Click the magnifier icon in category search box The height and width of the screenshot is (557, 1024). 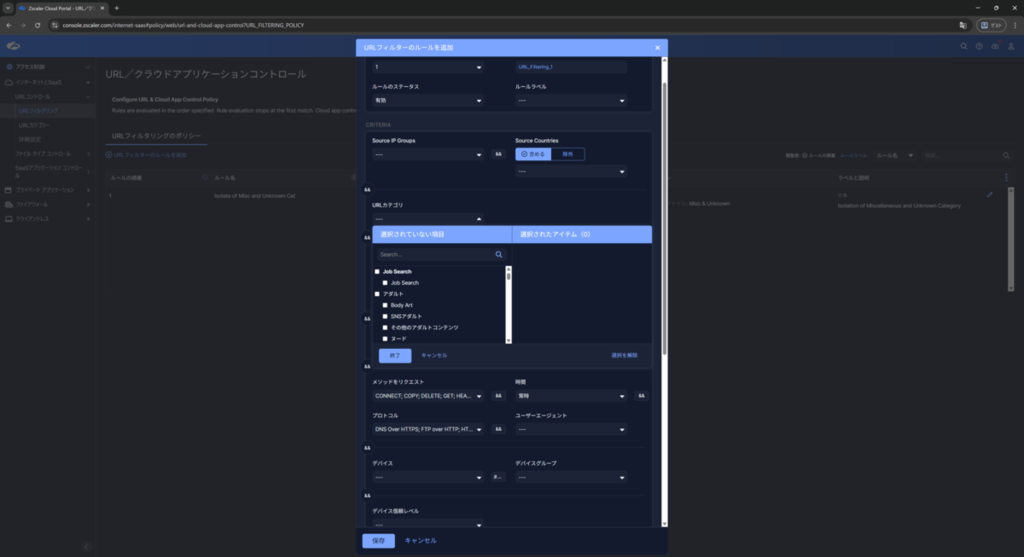point(499,255)
